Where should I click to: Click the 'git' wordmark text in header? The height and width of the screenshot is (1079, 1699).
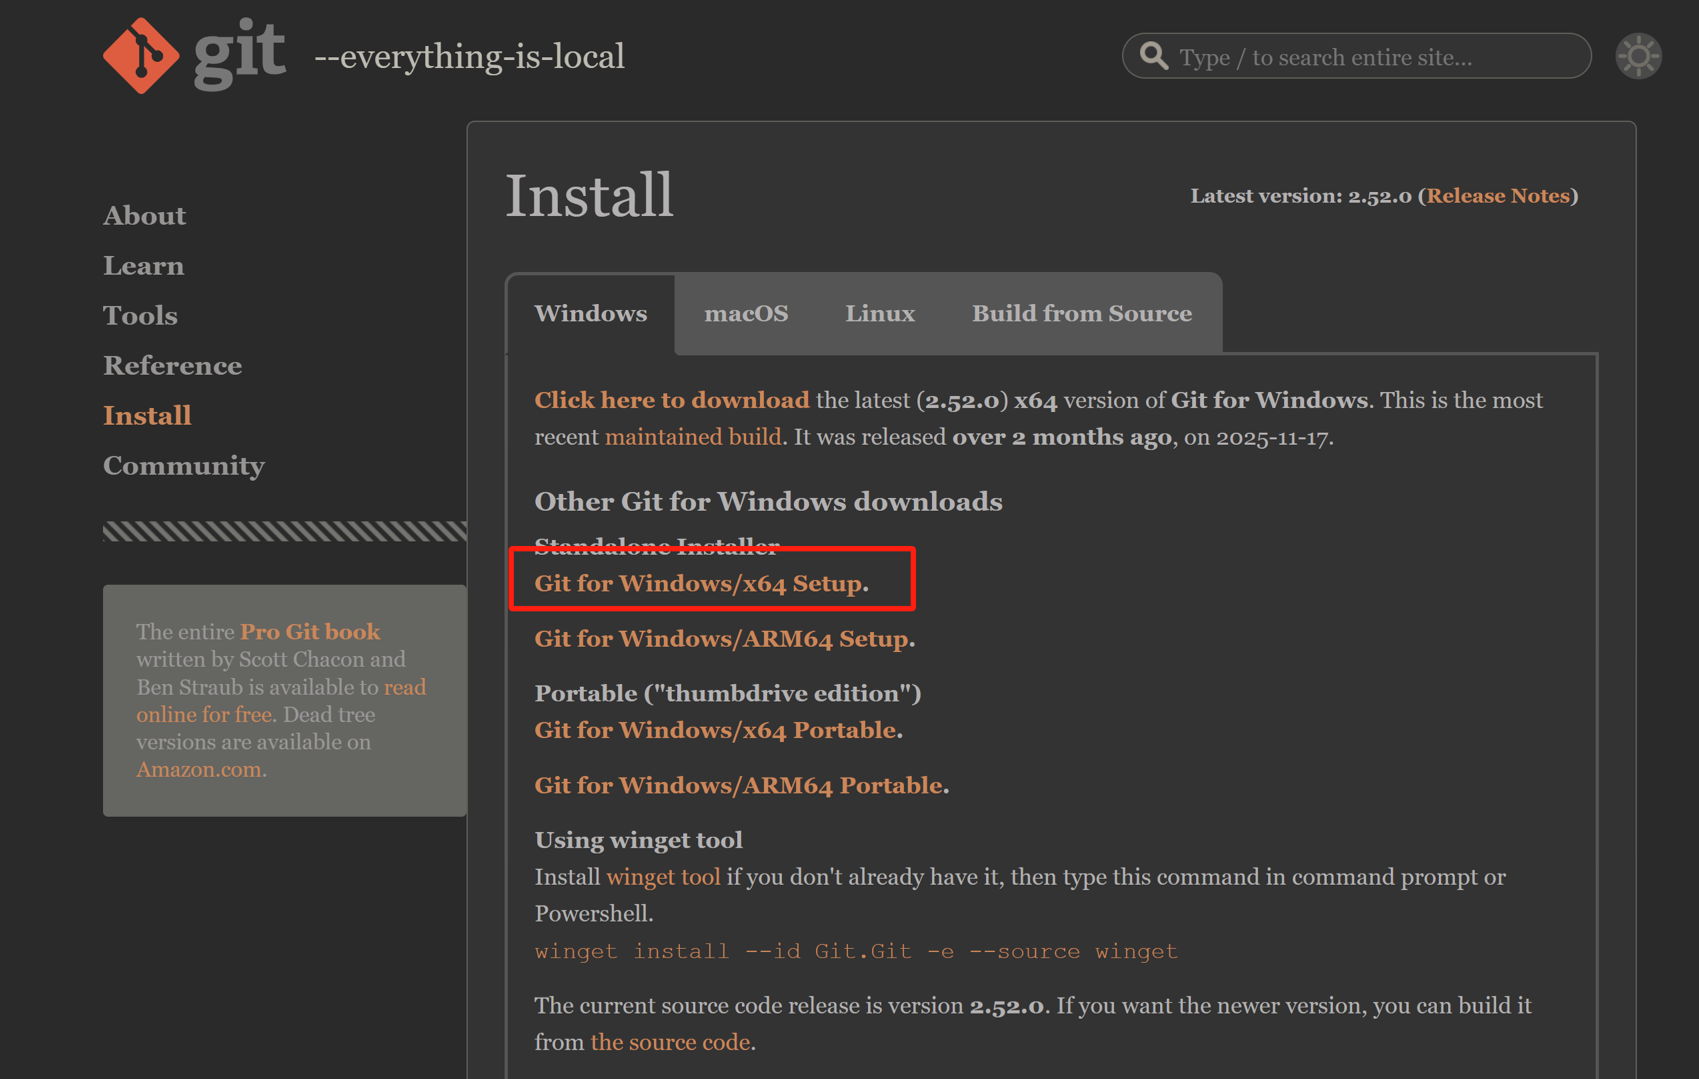(x=240, y=56)
